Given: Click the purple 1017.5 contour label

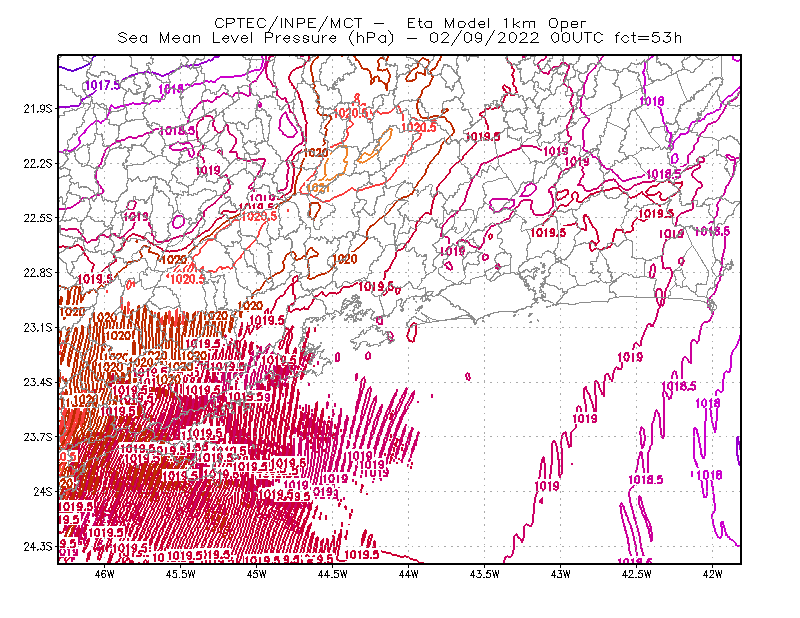Looking at the screenshot, I should (x=103, y=85).
